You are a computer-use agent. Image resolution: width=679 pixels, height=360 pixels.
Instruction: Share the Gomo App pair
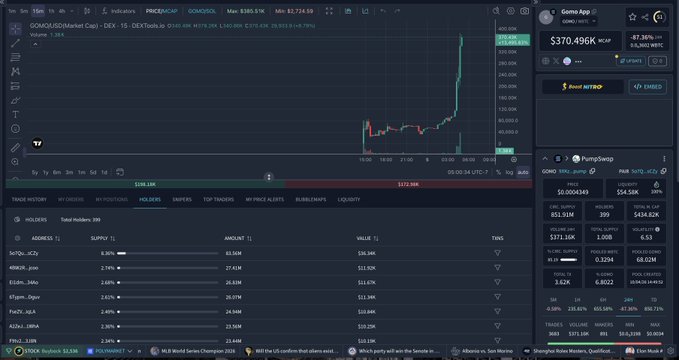pyautogui.click(x=645, y=17)
